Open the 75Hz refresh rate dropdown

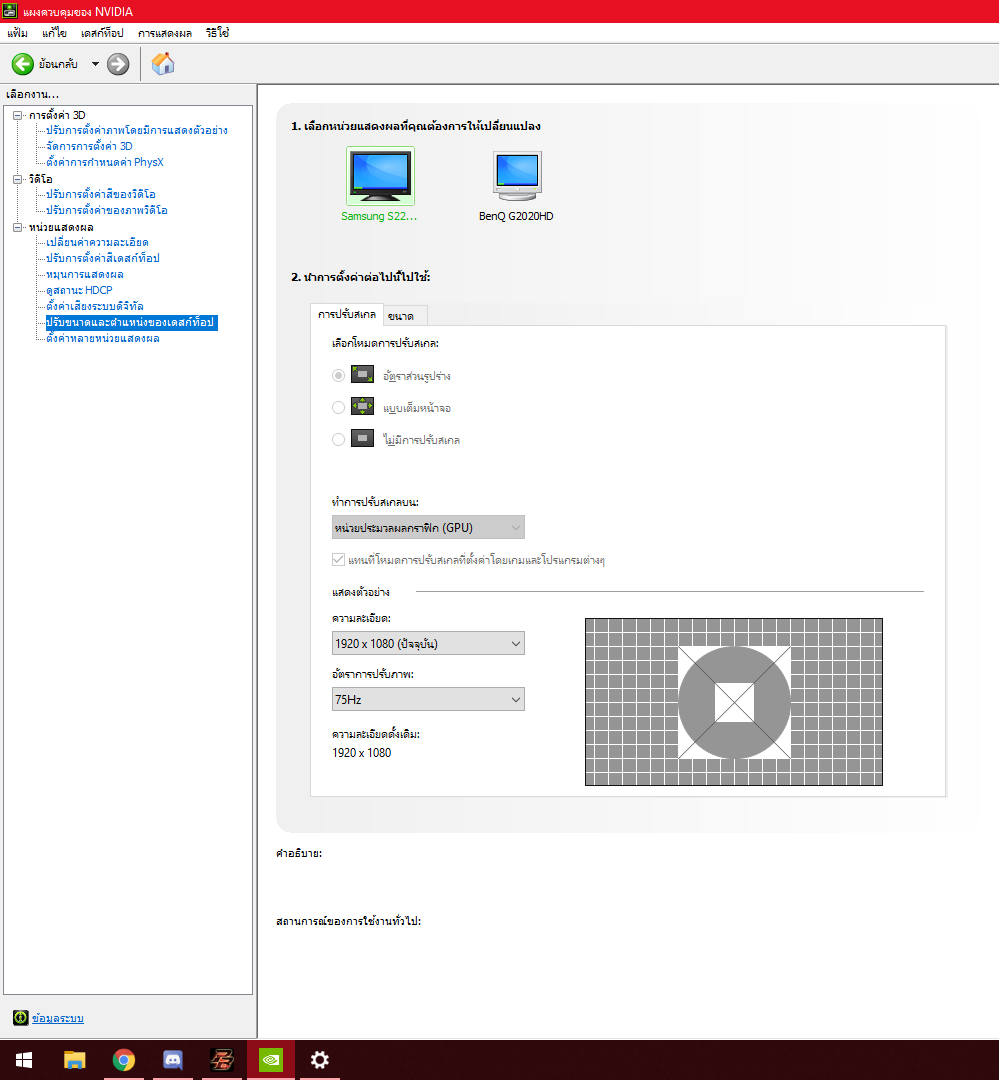pyautogui.click(x=428, y=699)
